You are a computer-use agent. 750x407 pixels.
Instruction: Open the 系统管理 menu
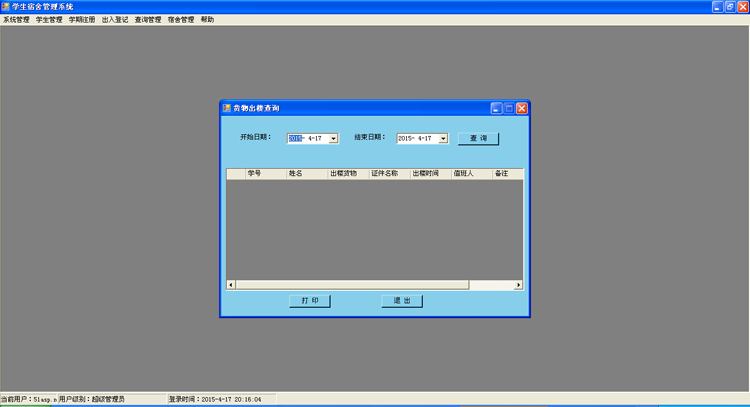(x=16, y=20)
